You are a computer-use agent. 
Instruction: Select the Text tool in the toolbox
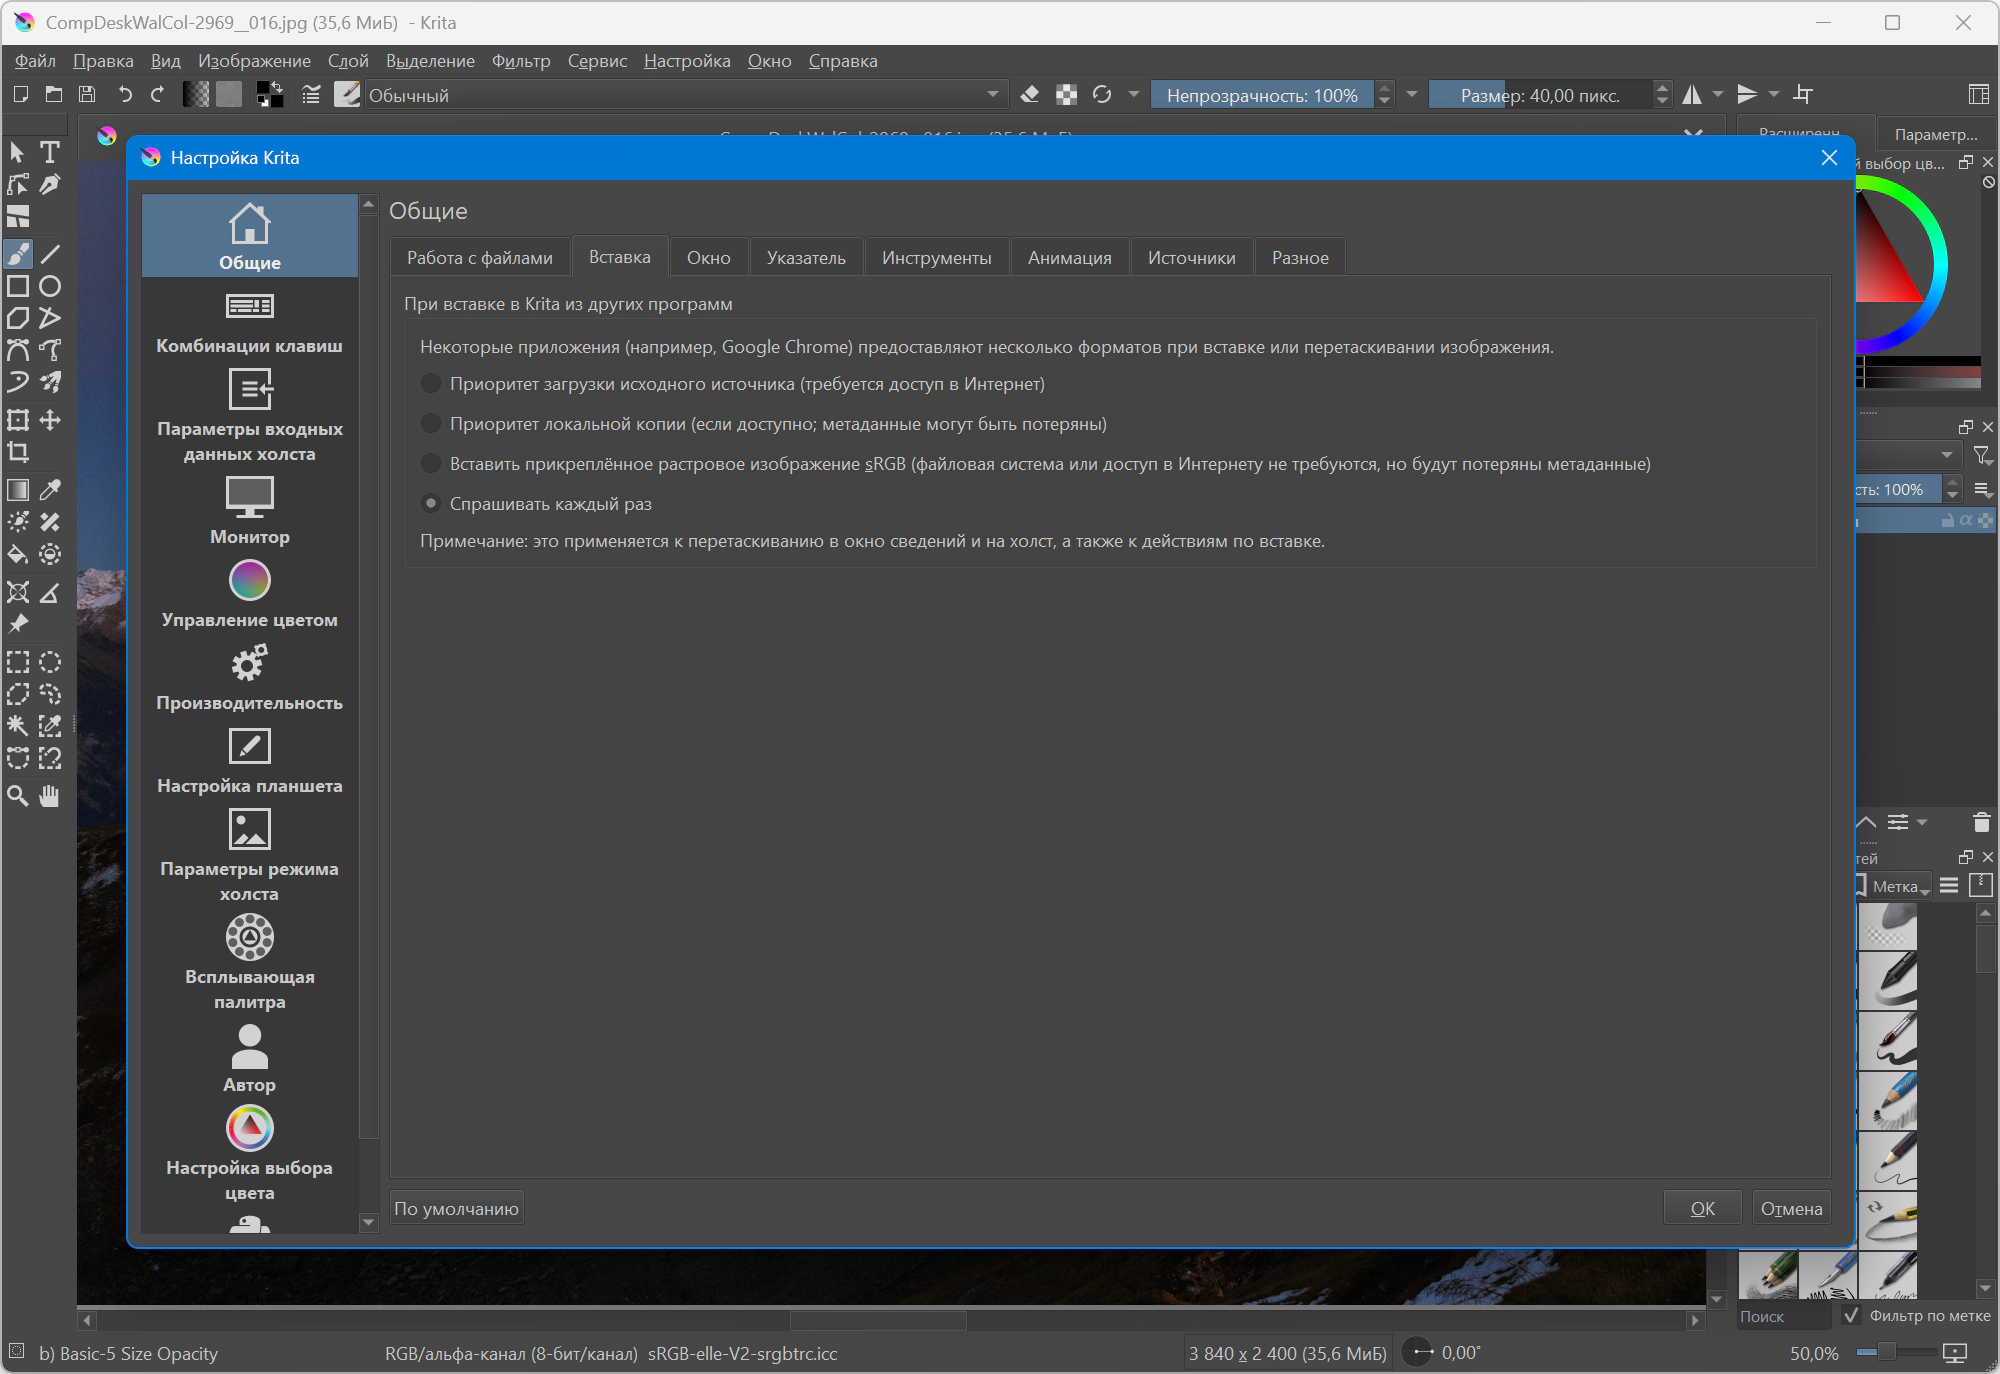50,152
